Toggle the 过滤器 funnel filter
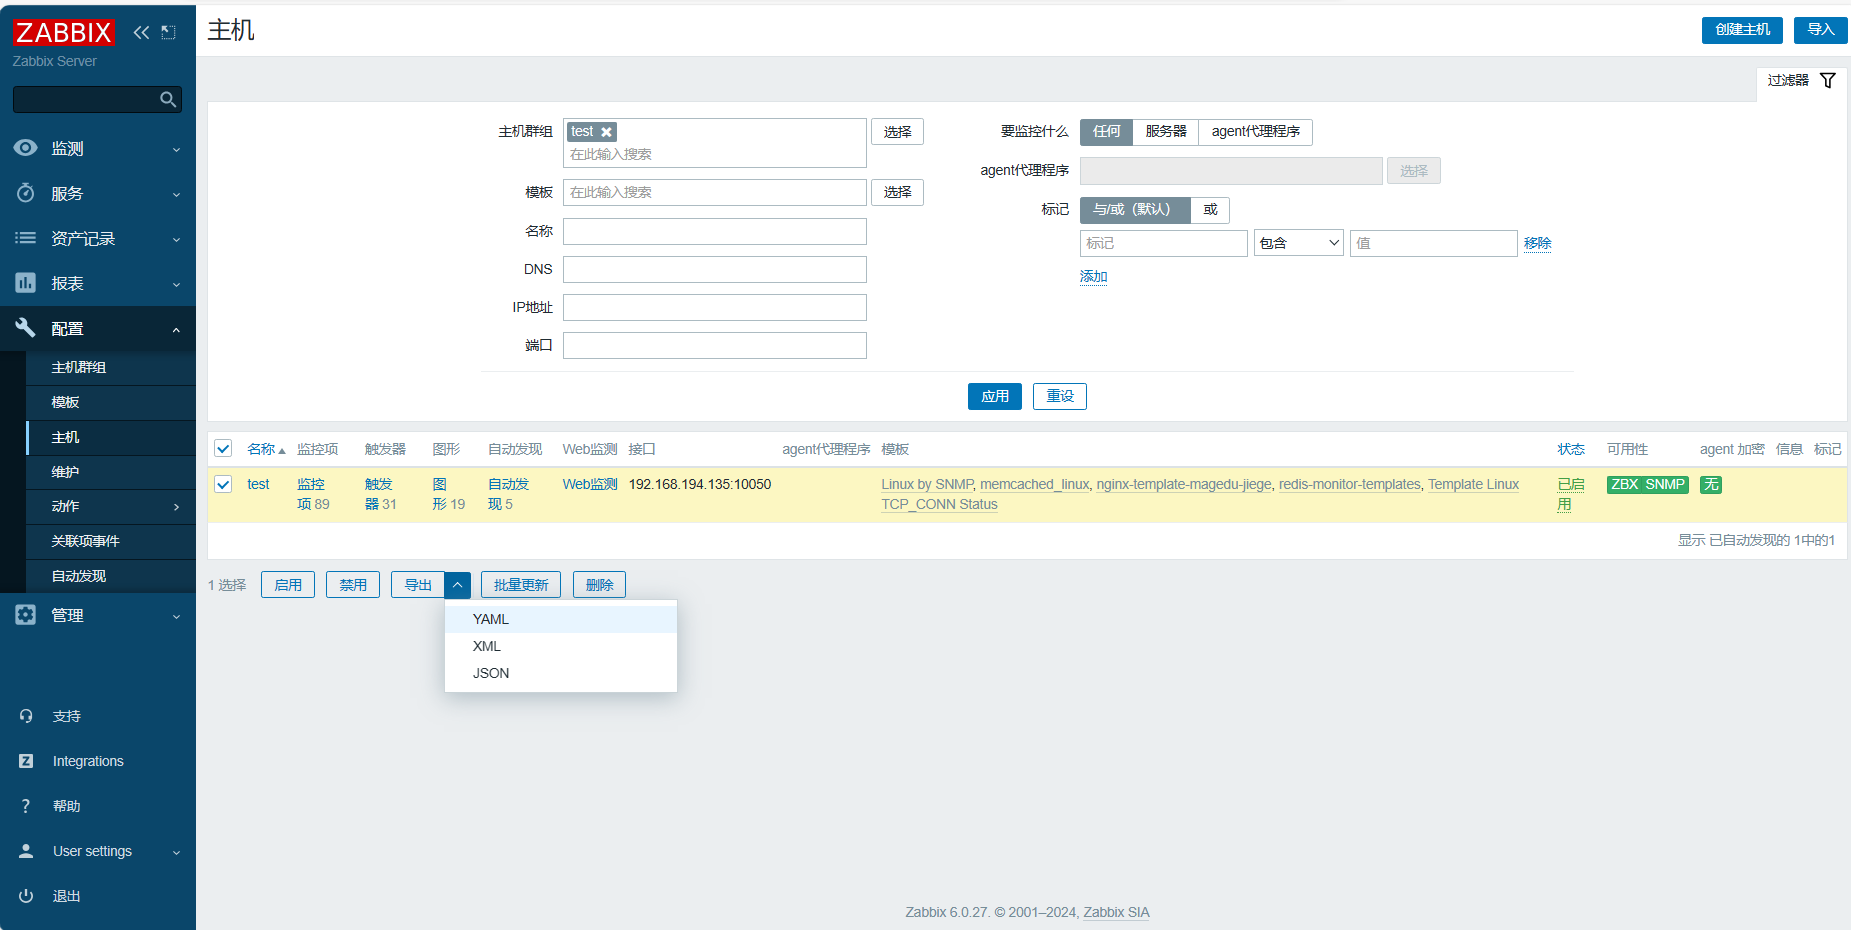This screenshot has width=1851, height=930. [x=1828, y=80]
